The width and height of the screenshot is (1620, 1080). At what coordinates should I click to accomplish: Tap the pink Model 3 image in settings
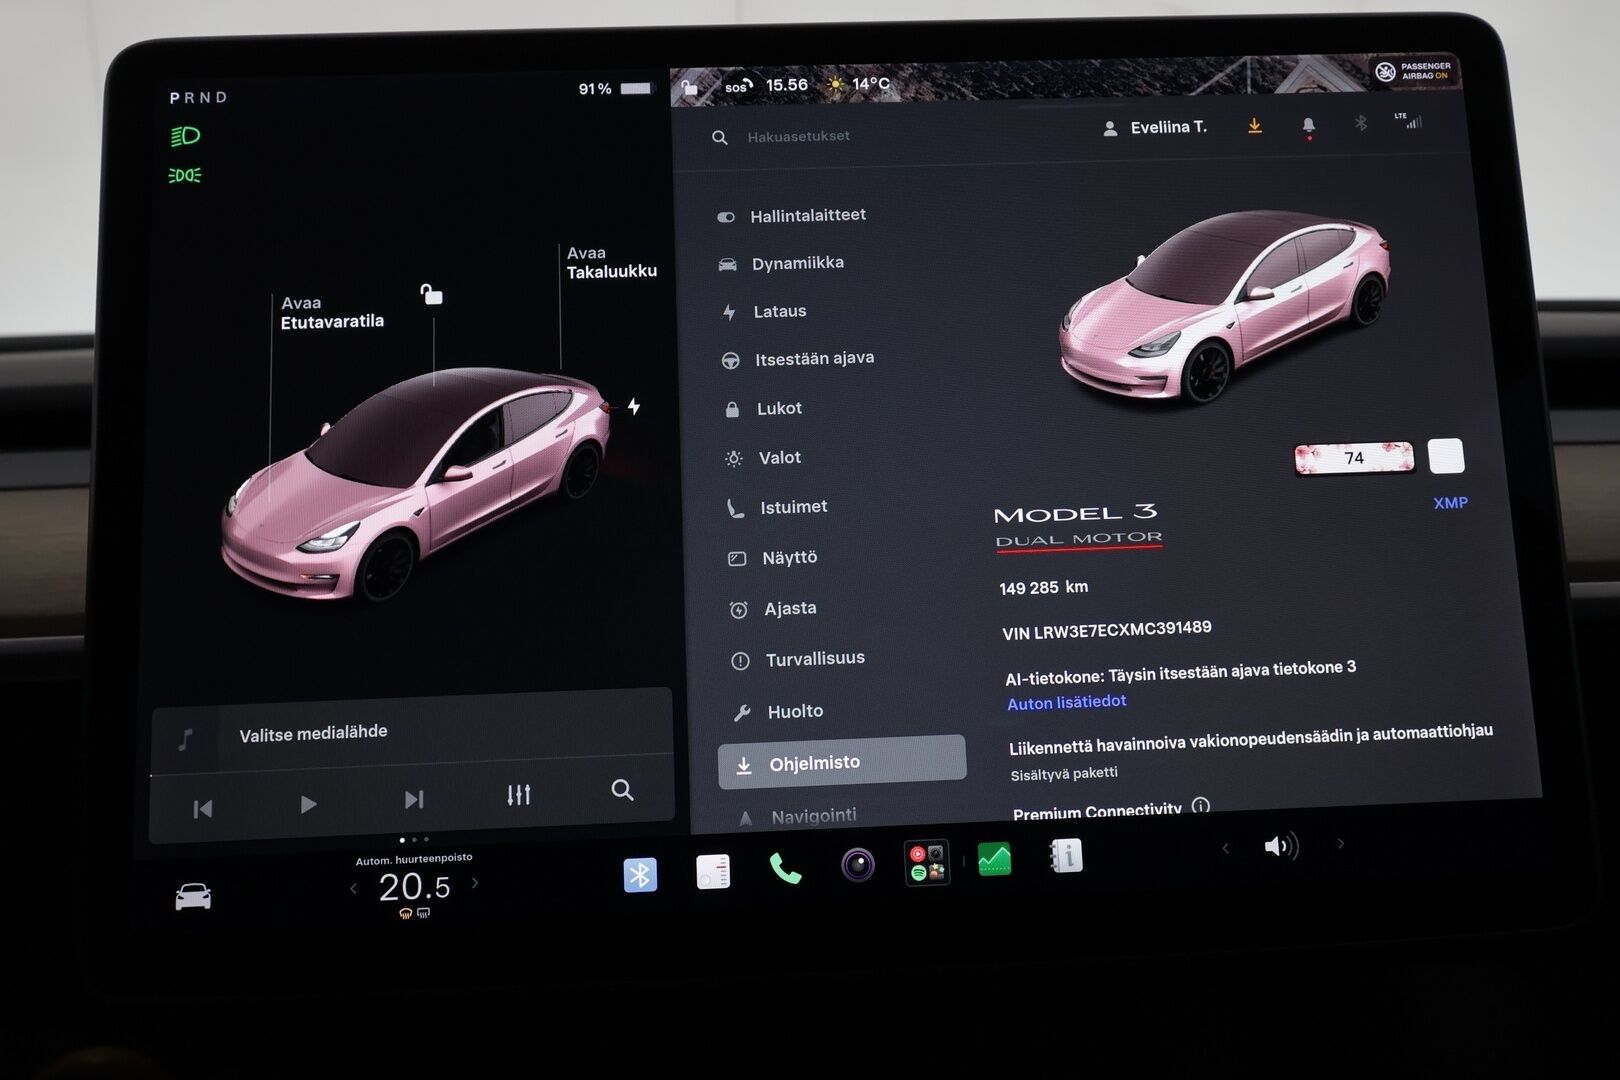pyautogui.click(x=1224, y=307)
